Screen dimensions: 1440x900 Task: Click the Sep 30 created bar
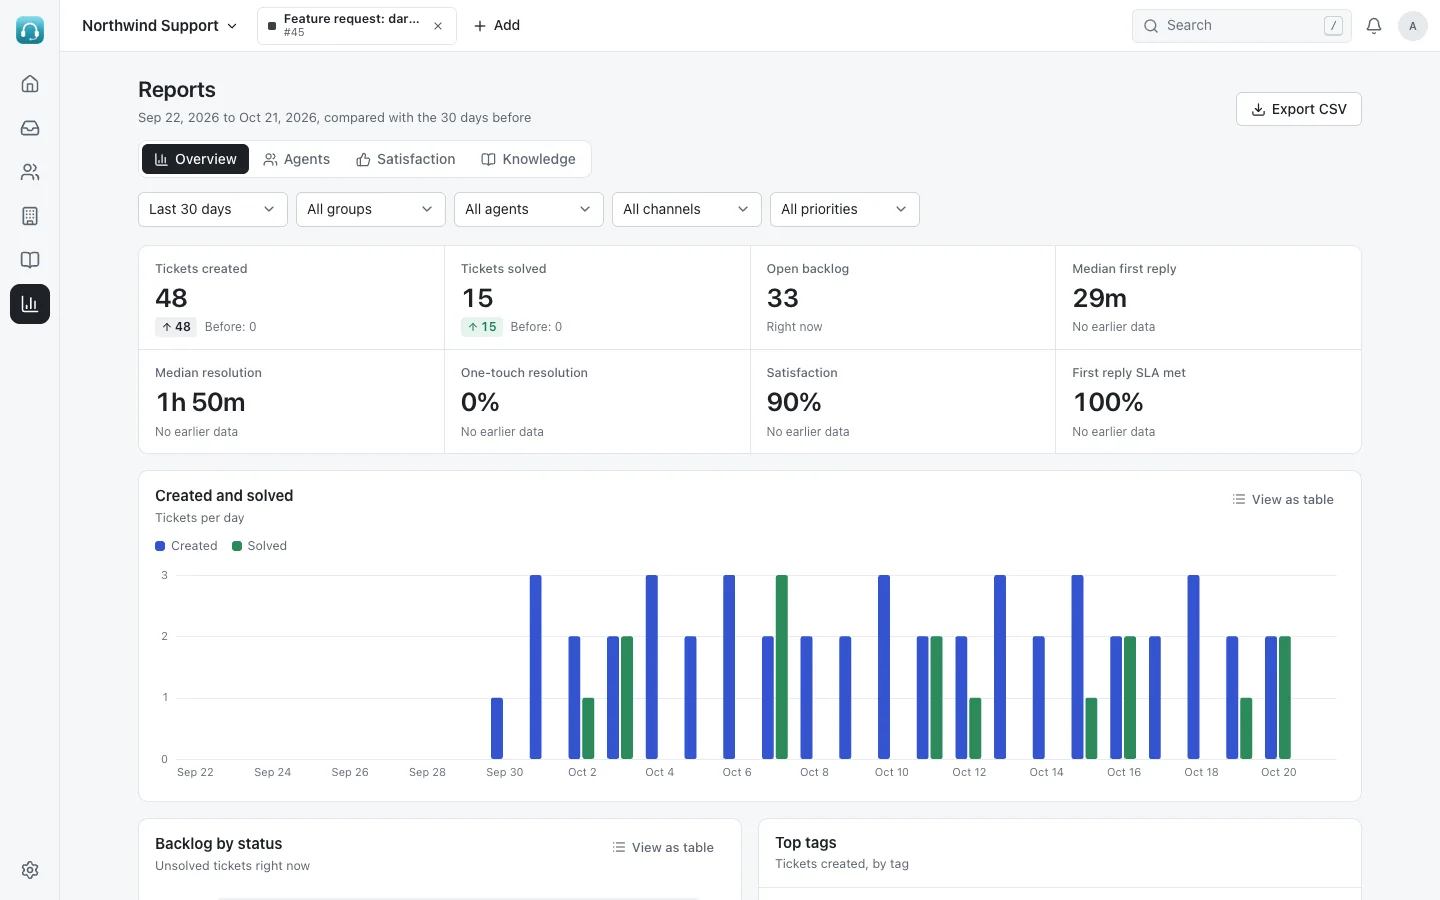coord(497,728)
